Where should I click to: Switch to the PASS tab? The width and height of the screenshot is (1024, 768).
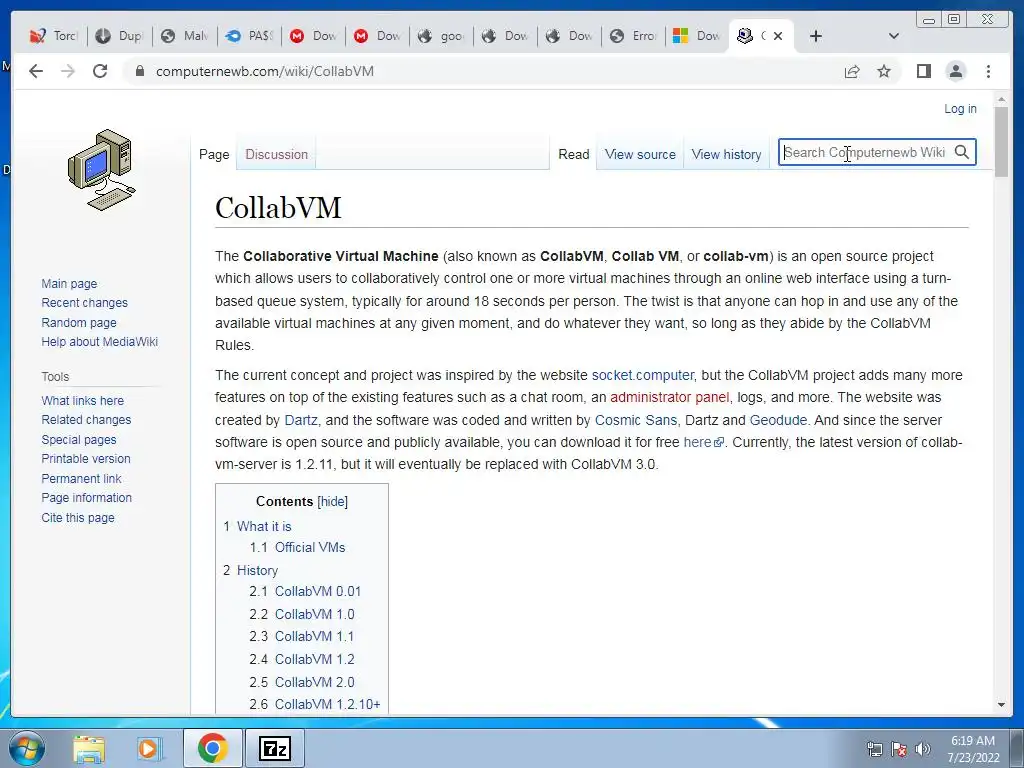(x=248, y=36)
